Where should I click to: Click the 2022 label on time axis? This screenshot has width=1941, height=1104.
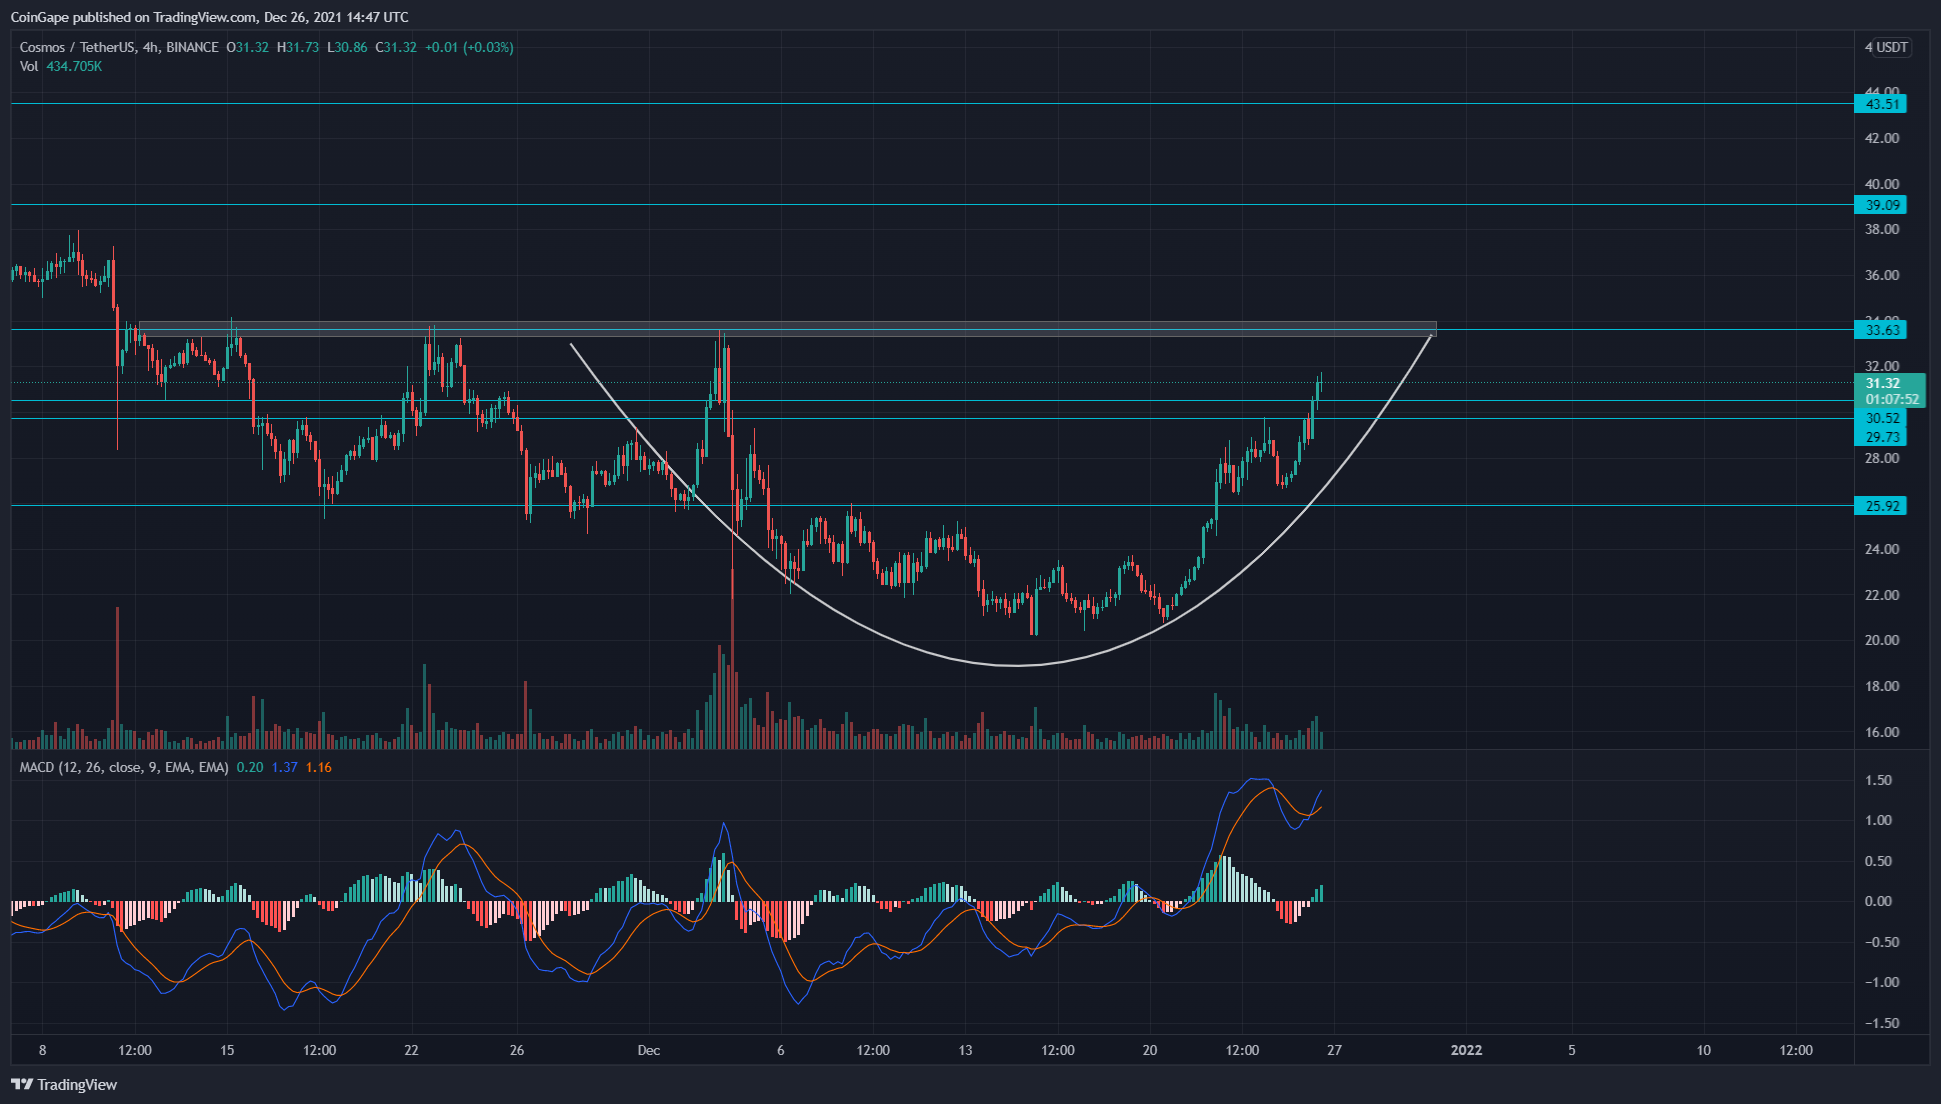1466,1050
